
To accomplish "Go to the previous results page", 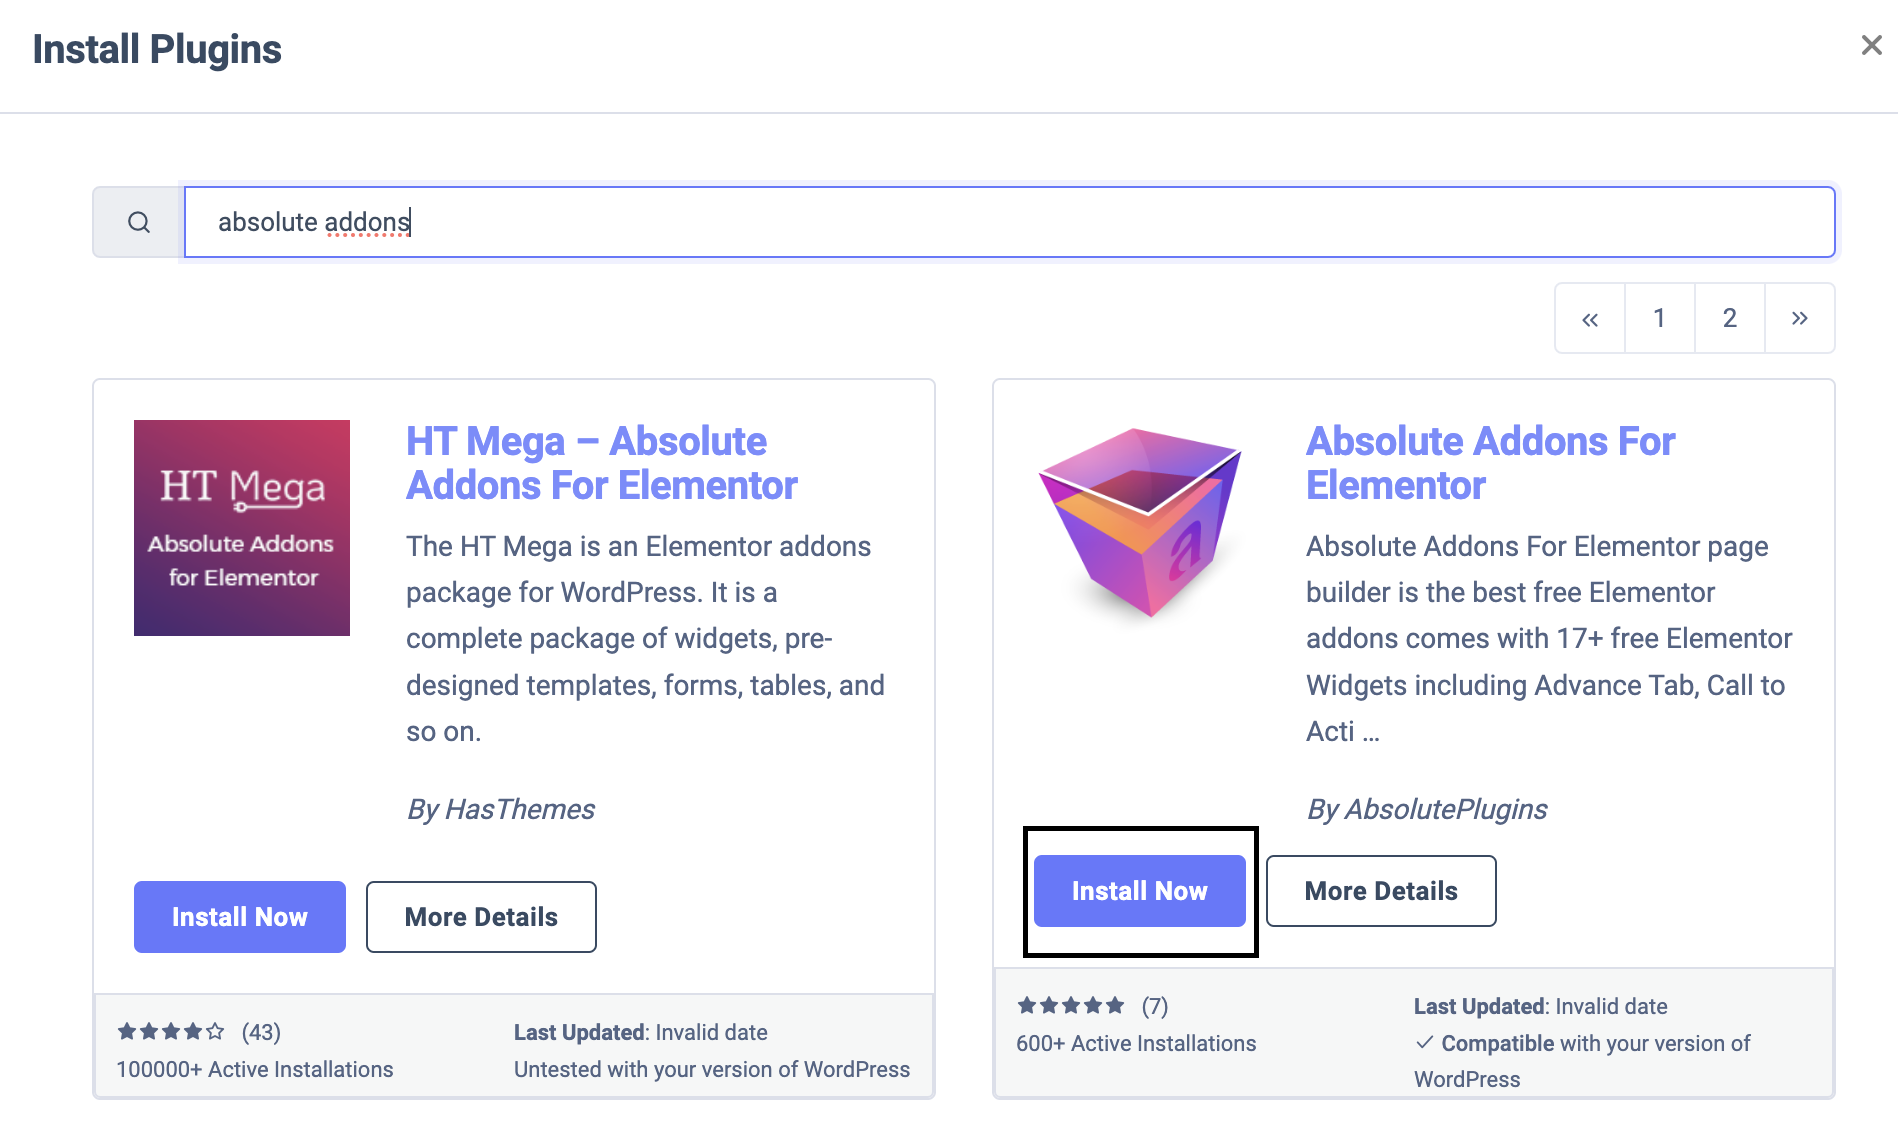I will (1590, 318).
